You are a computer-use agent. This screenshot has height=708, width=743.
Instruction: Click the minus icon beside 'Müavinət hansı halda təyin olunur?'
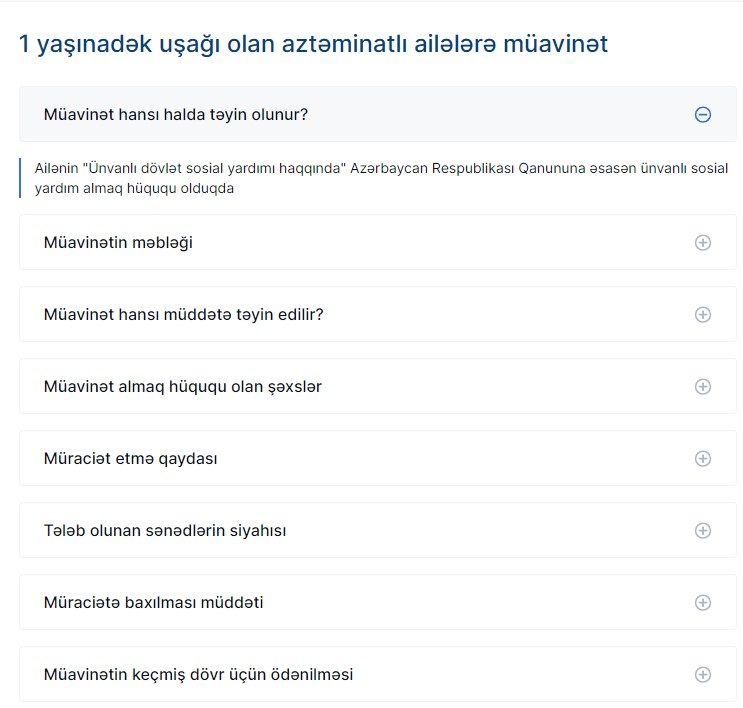tap(702, 115)
